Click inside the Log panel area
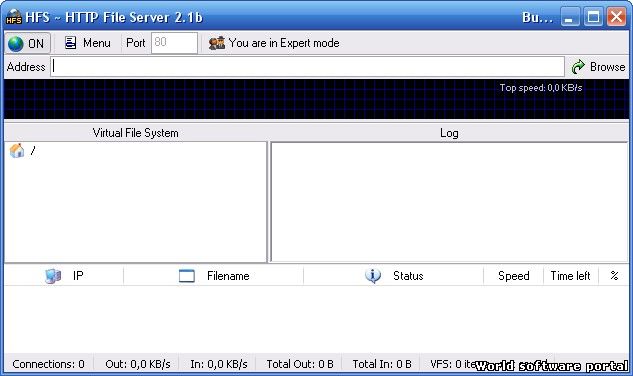 [x=449, y=202]
